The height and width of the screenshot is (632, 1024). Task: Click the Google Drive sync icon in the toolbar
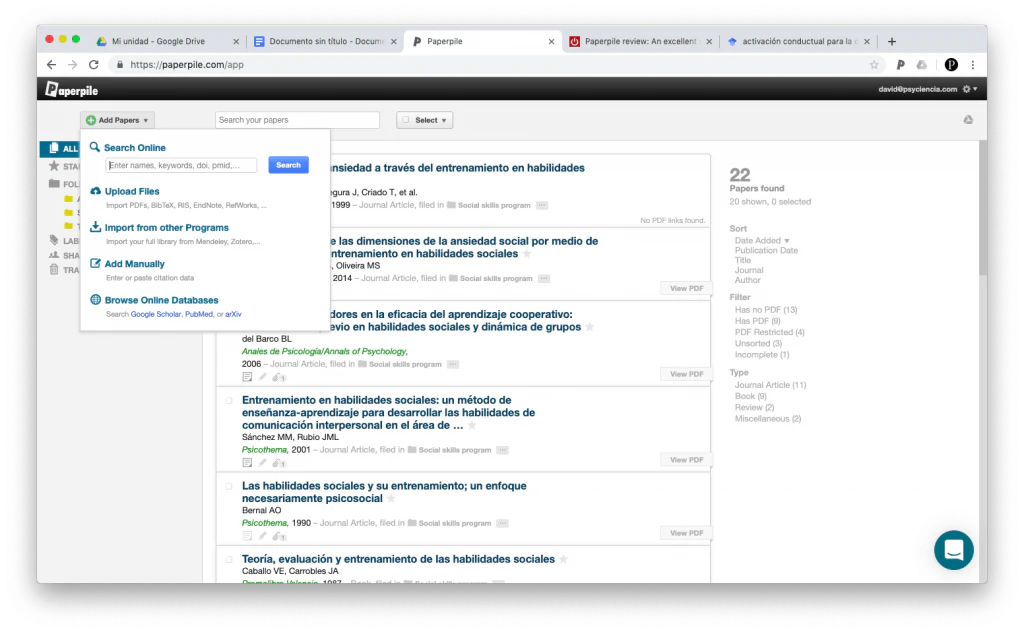click(x=968, y=120)
